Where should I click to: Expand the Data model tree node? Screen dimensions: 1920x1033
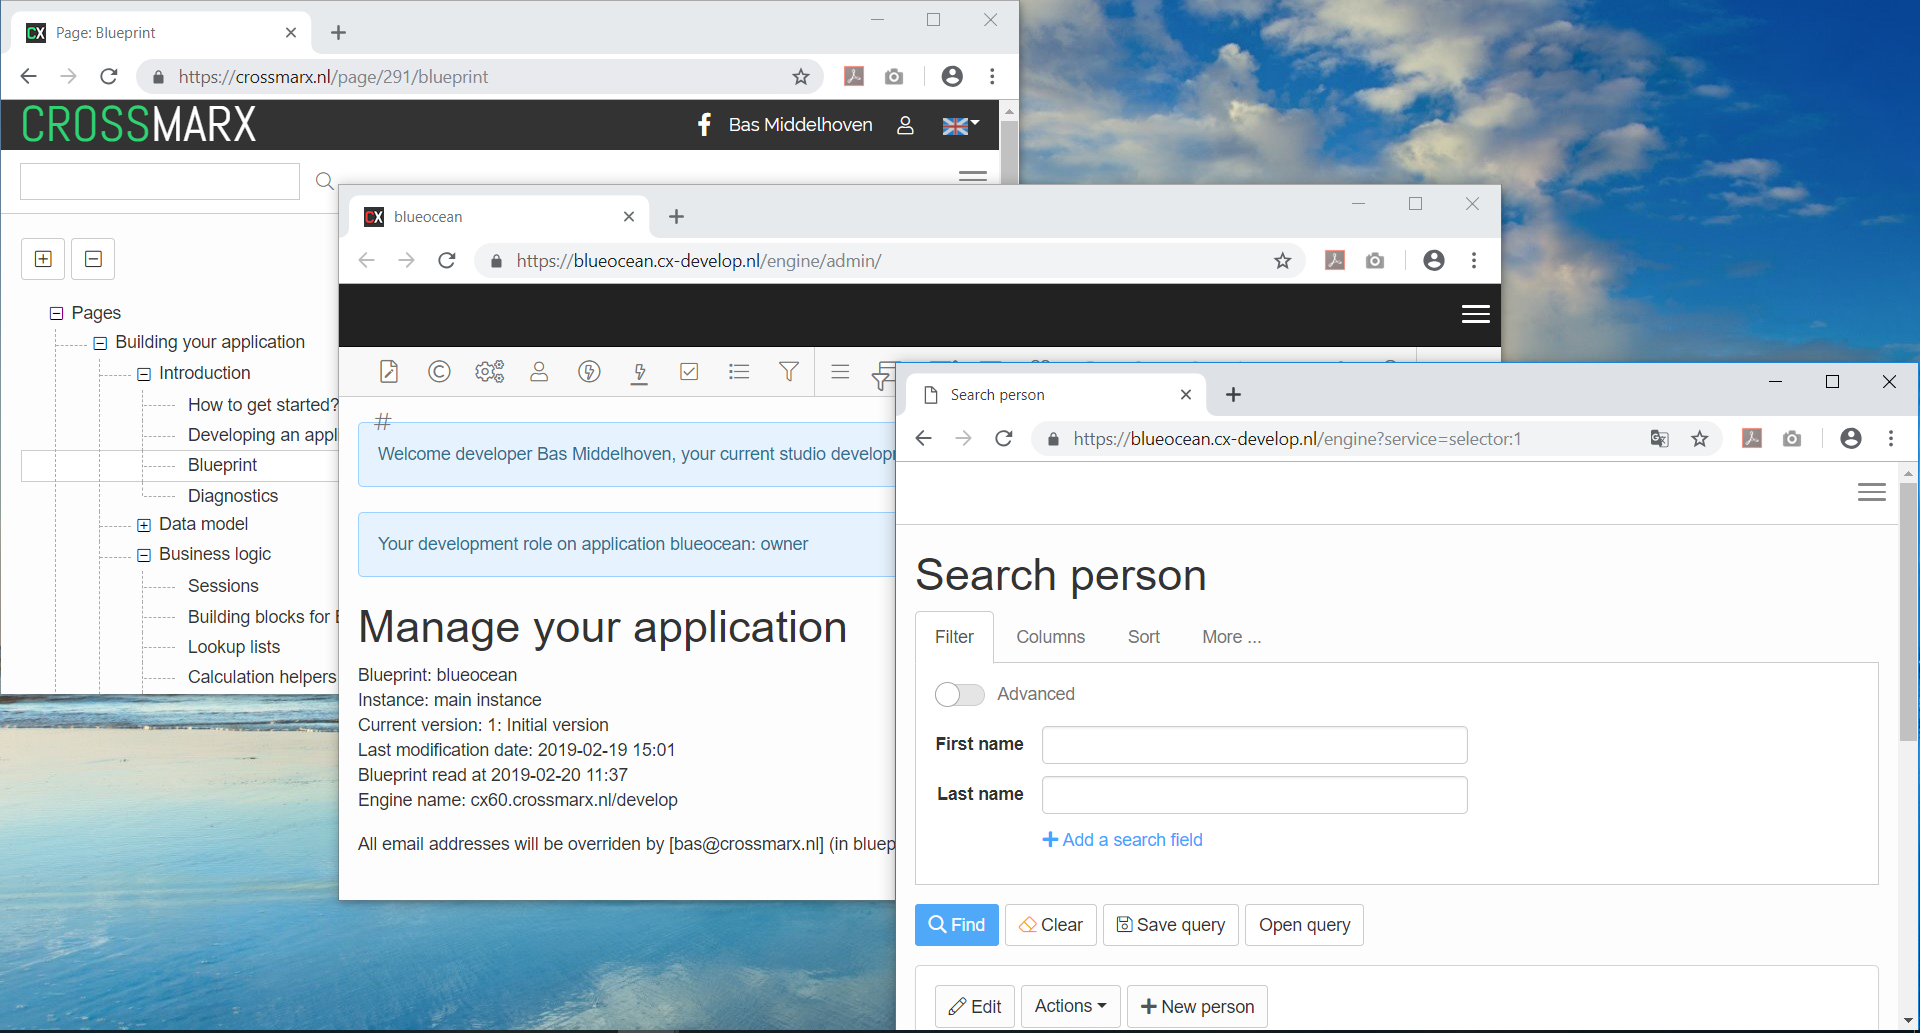coord(144,525)
